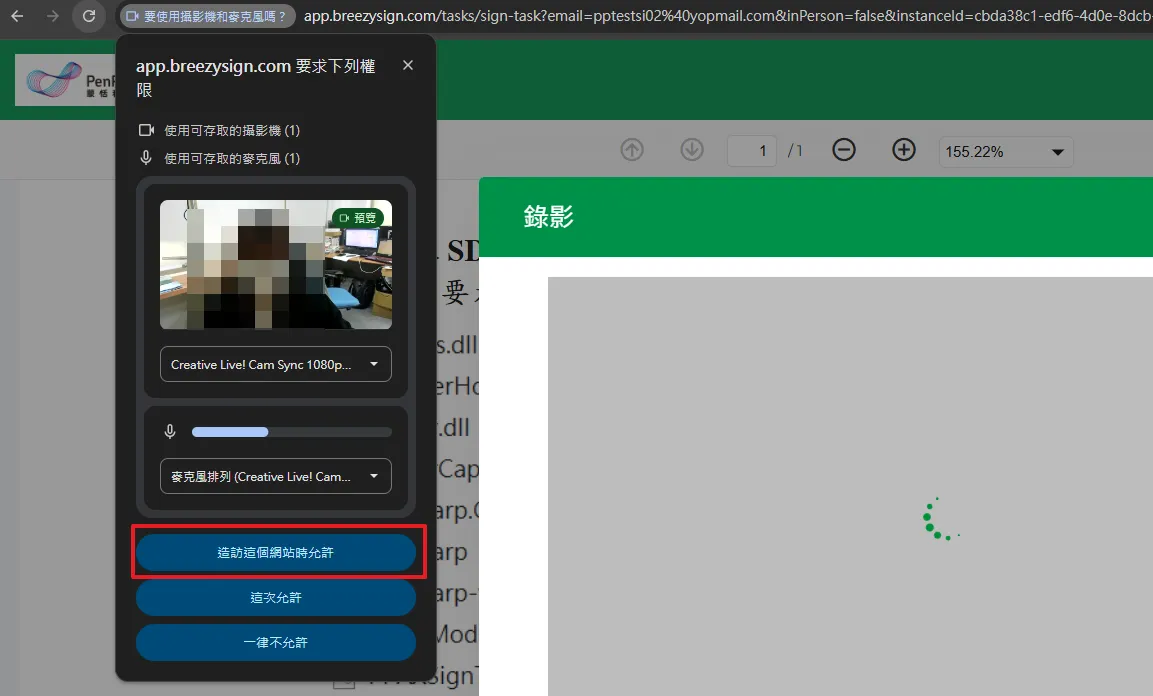
Task: Open the microphone array device dropdown
Action: click(275, 477)
